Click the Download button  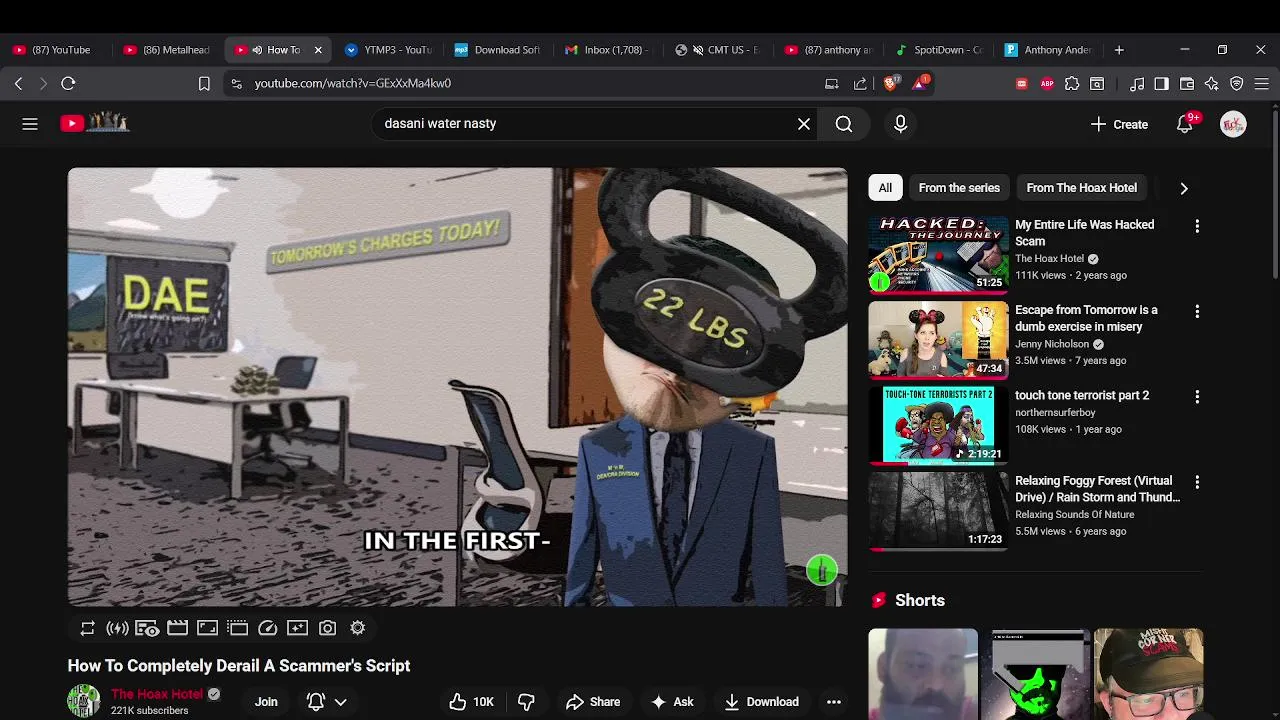click(x=761, y=702)
